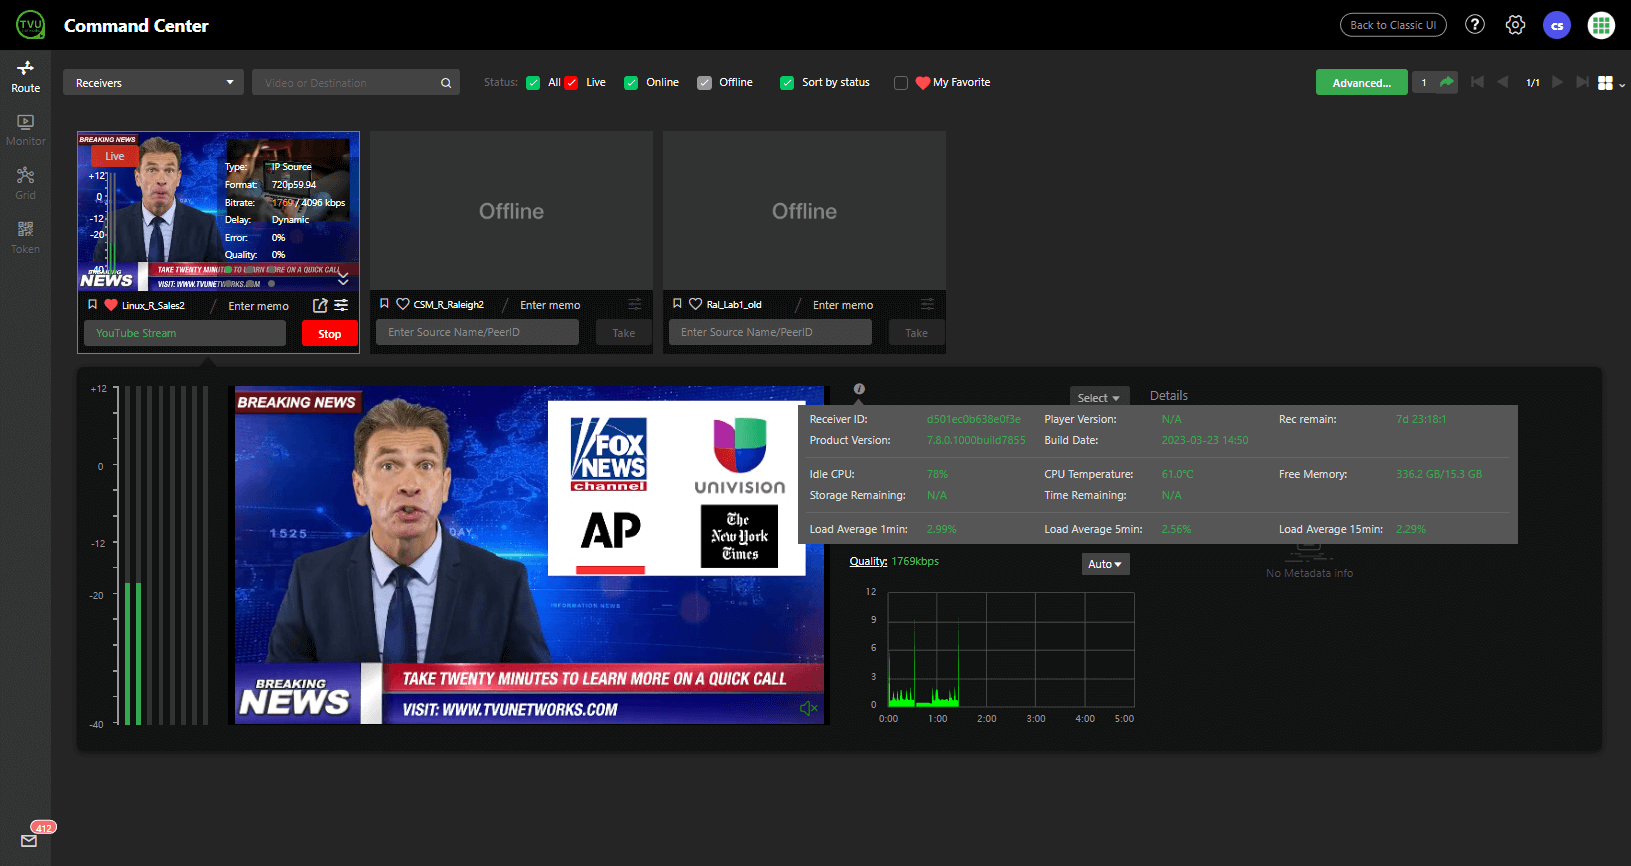This screenshot has height=866, width=1631.
Task: Bookmark the CSM_R_Raleigh2 receiver
Action: (384, 304)
